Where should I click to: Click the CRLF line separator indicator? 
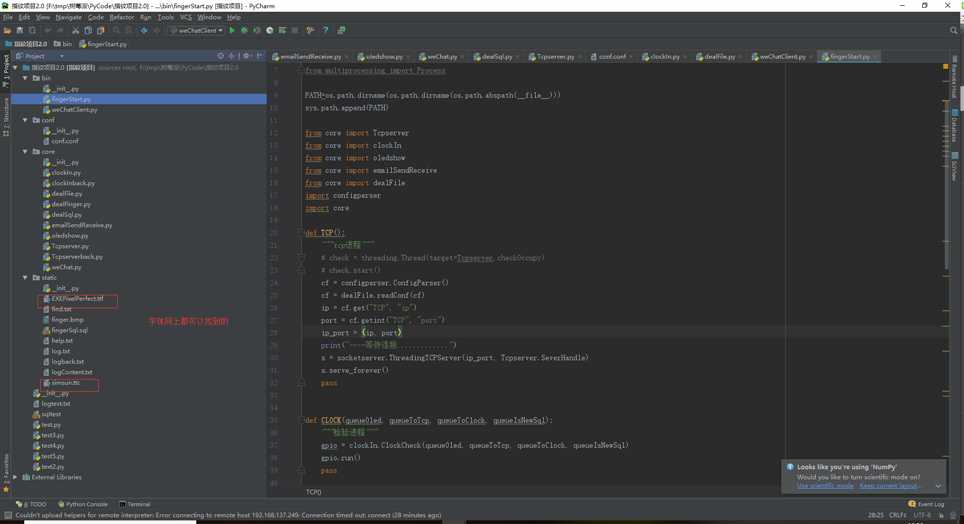pyautogui.click(x=898, y=515)
